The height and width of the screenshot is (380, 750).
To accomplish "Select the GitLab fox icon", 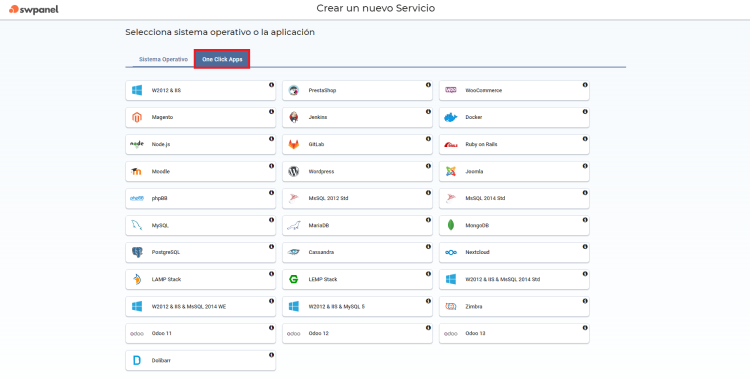I will coord(294,144).
